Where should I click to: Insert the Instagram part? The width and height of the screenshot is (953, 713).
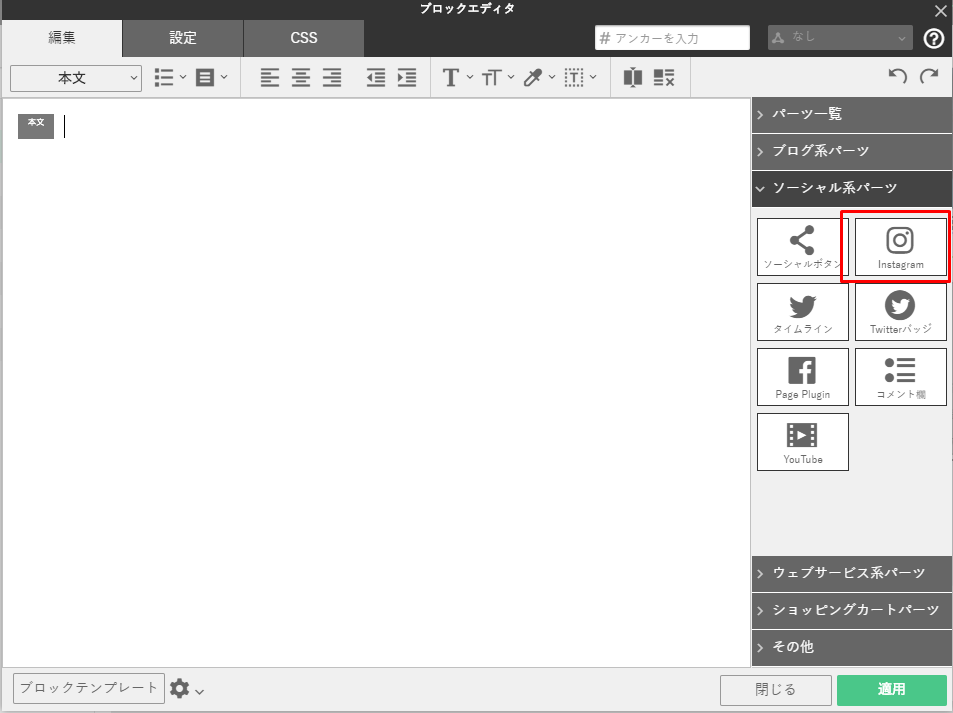point(900,247)
